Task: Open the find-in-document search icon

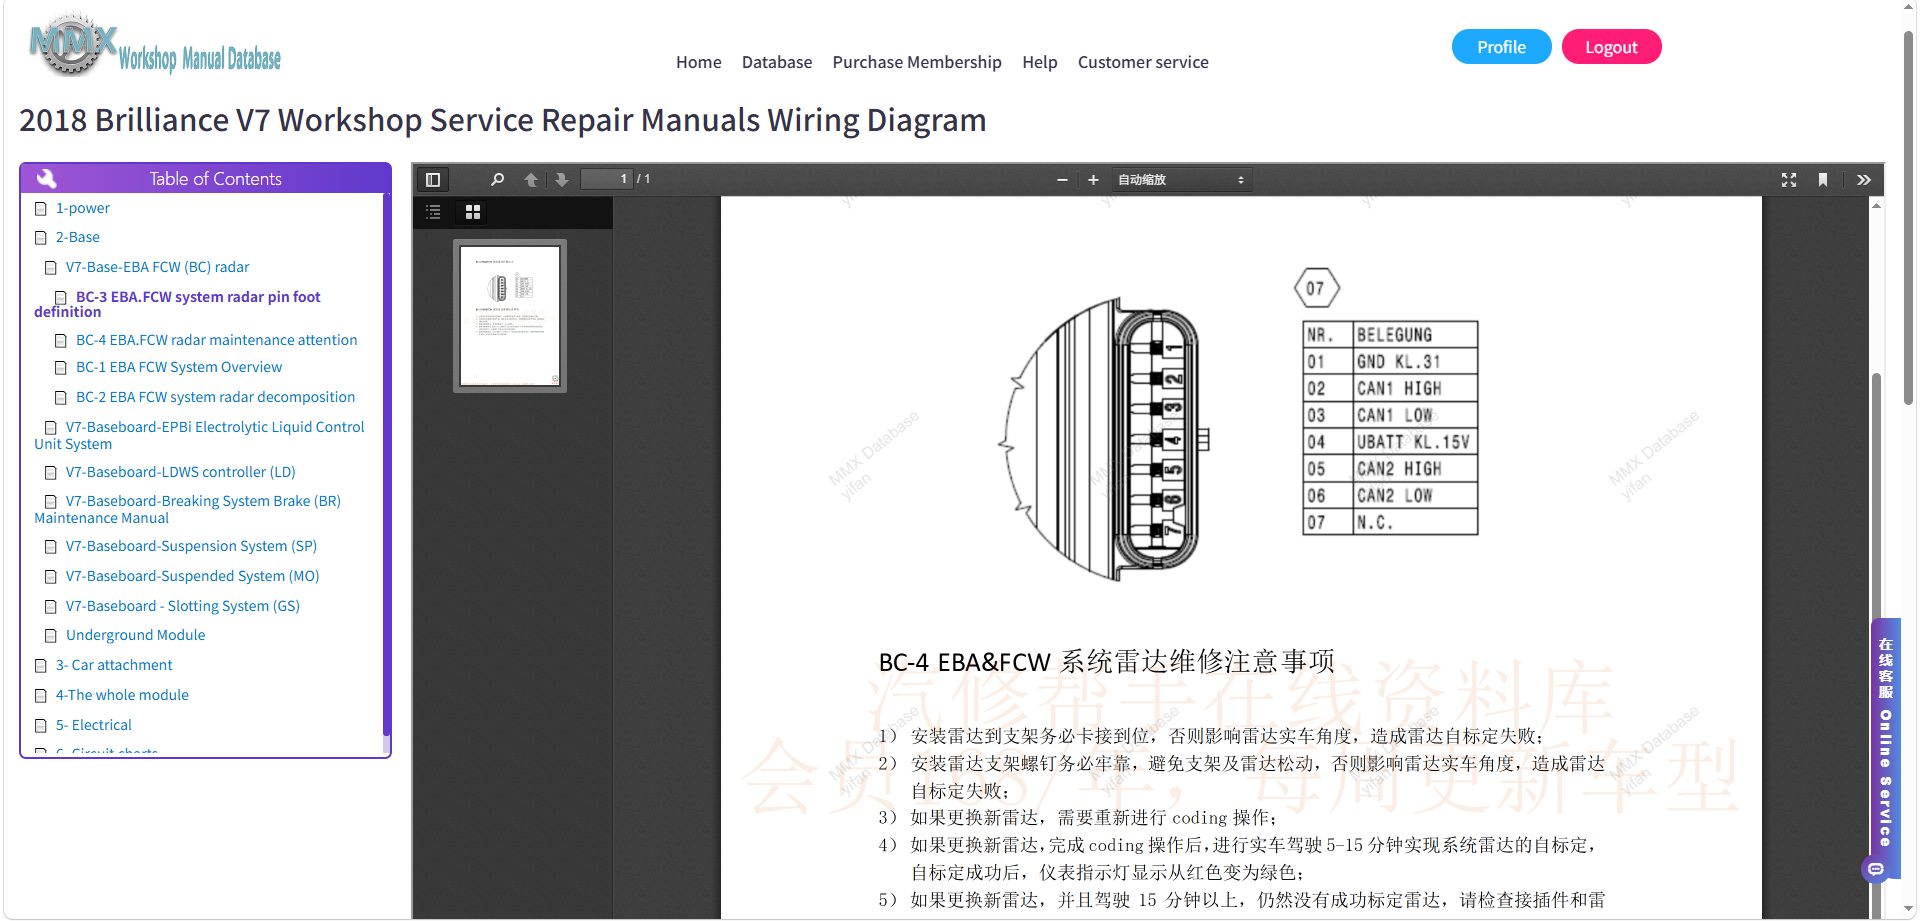Action: pos(497,180)
